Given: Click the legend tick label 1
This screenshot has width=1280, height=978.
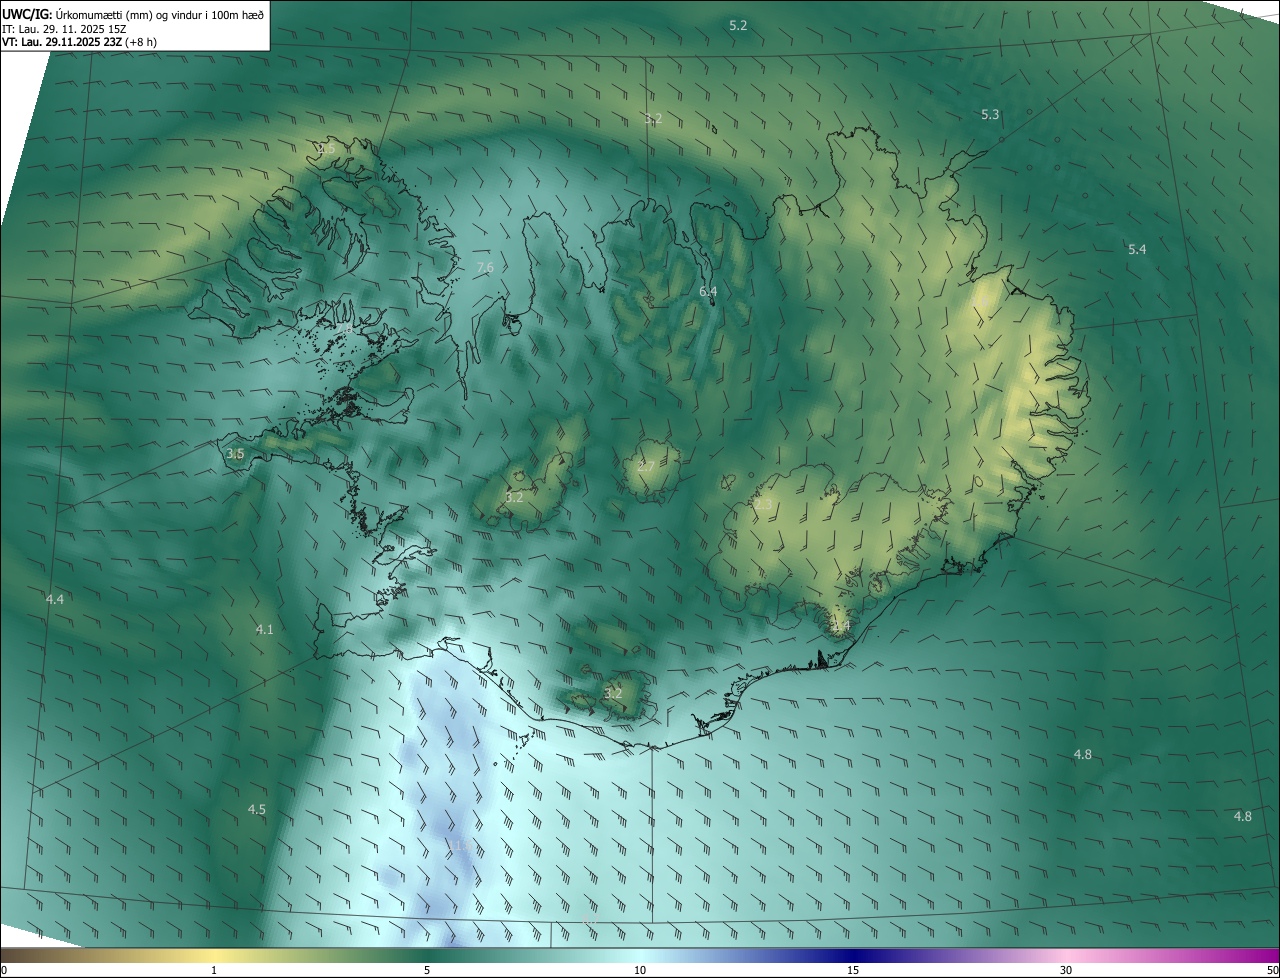Looking at the screenshot, I should pos(214,970).
